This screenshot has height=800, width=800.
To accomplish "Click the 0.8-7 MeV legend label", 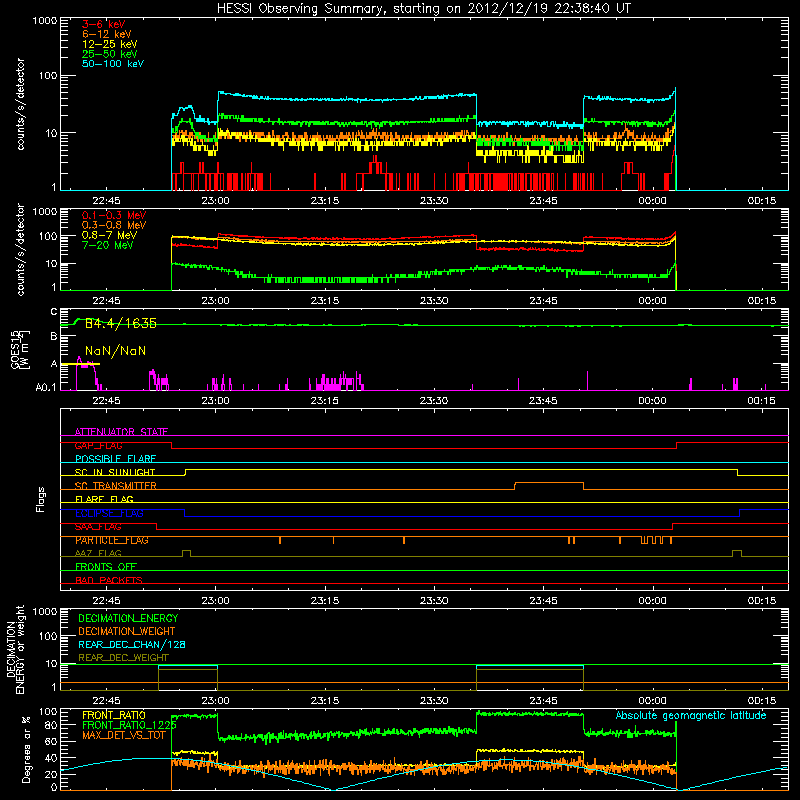I will tap(109, 235).
